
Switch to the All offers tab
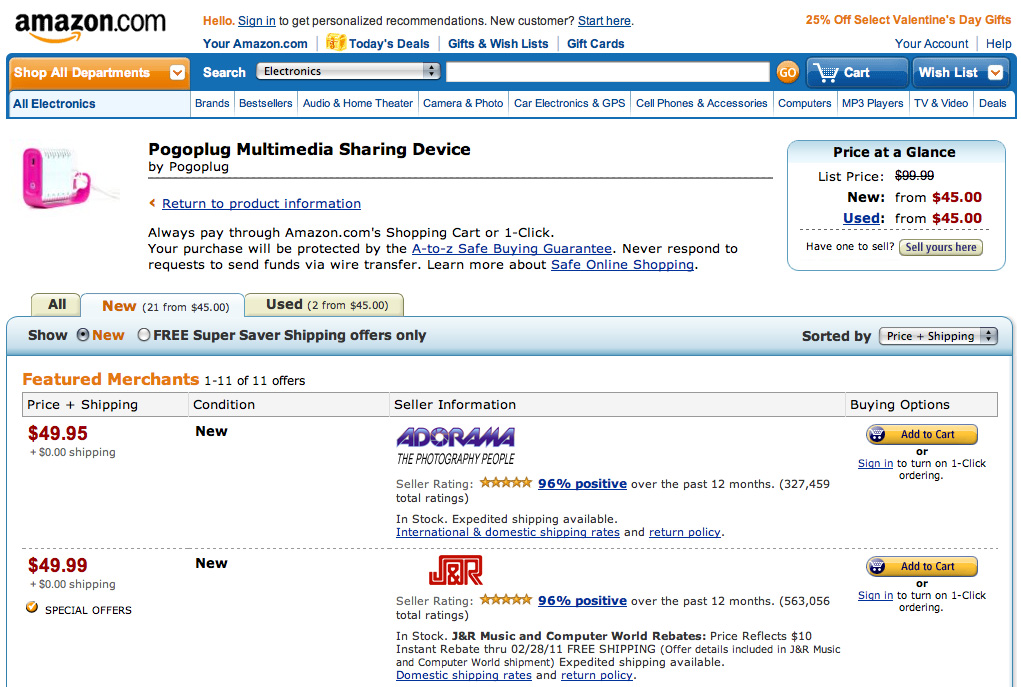57,305
